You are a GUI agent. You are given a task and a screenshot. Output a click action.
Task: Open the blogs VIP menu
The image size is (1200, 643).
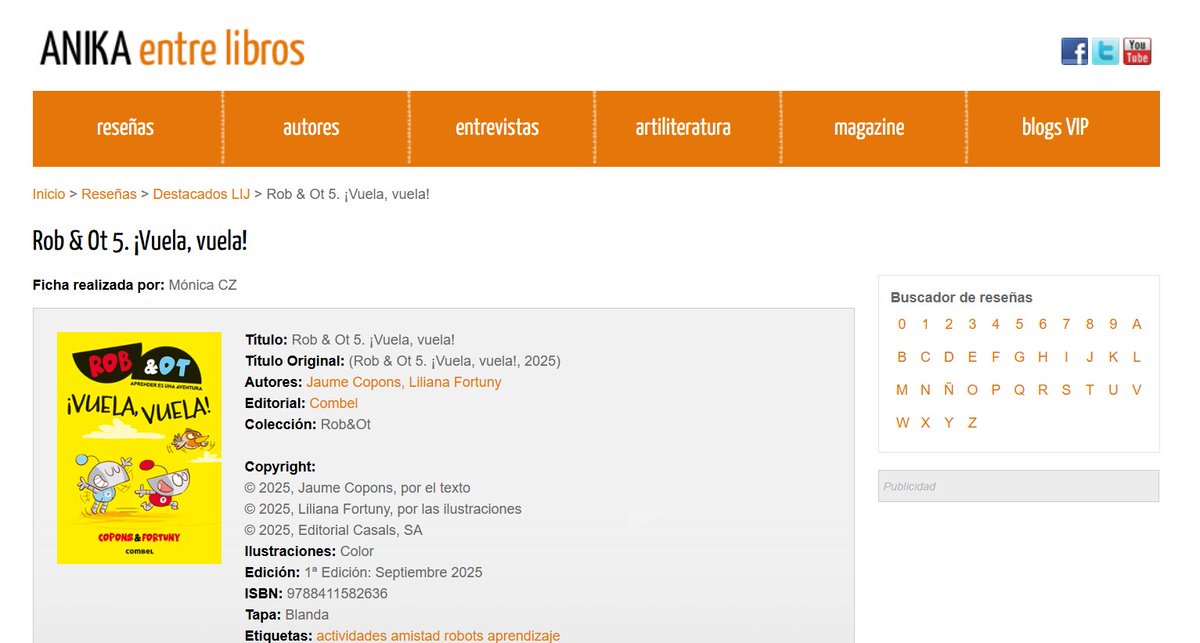(x=1055, y=128)
